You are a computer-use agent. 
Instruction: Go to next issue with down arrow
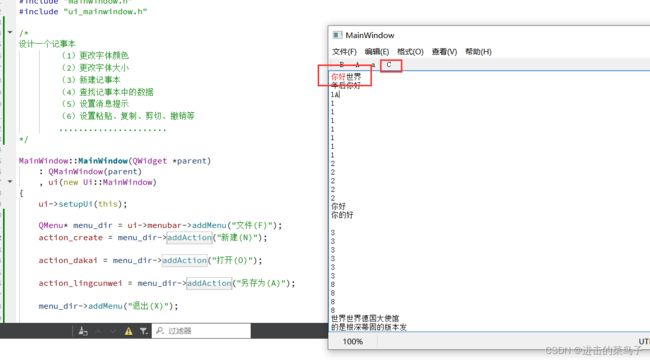pyautogui.click(x=113, y=331)
